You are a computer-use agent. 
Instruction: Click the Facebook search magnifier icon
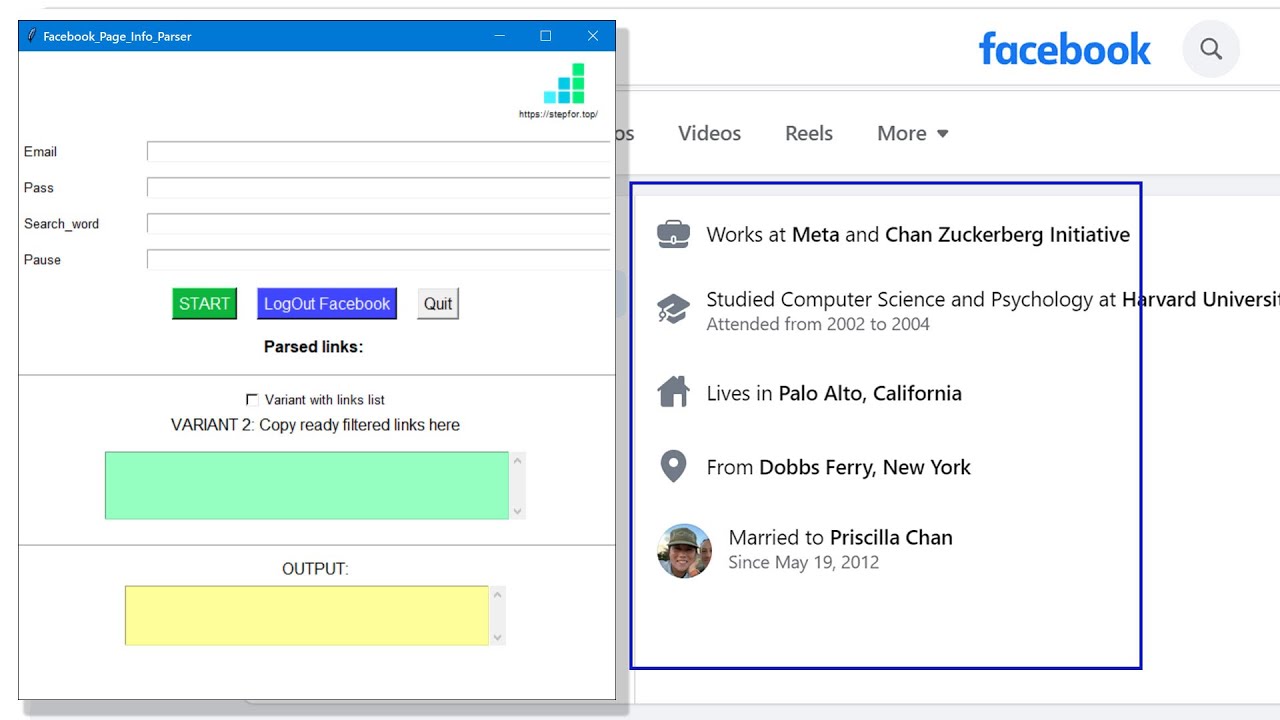point(1211,49)
